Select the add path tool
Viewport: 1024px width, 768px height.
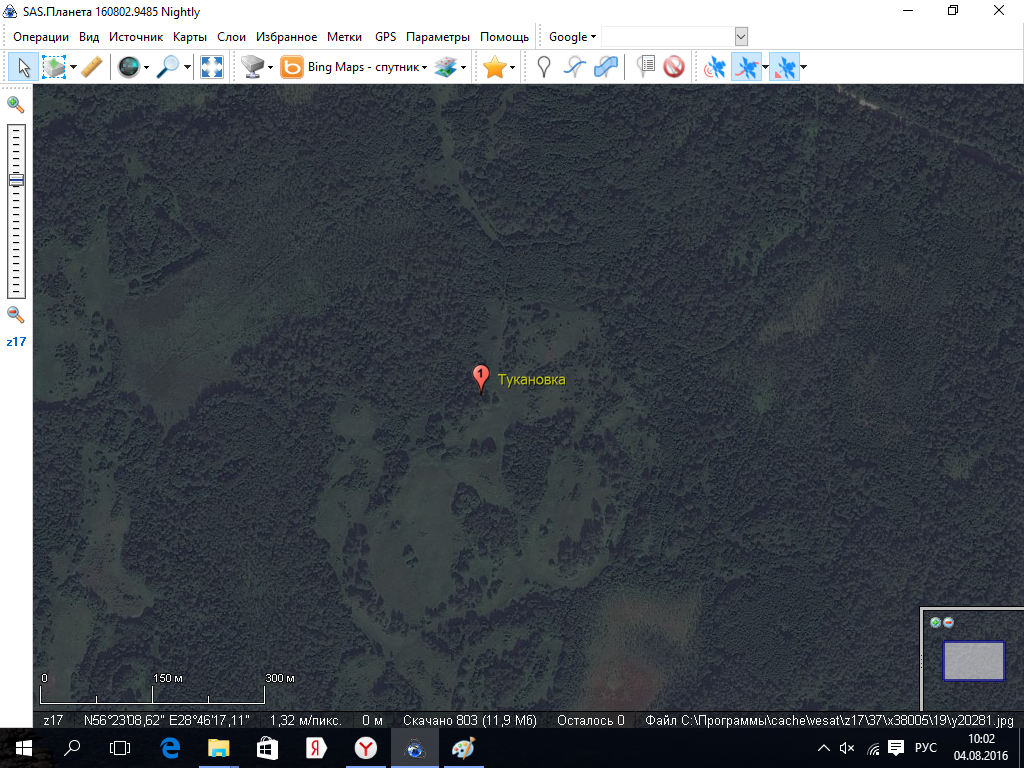click(x=574, y=67)
